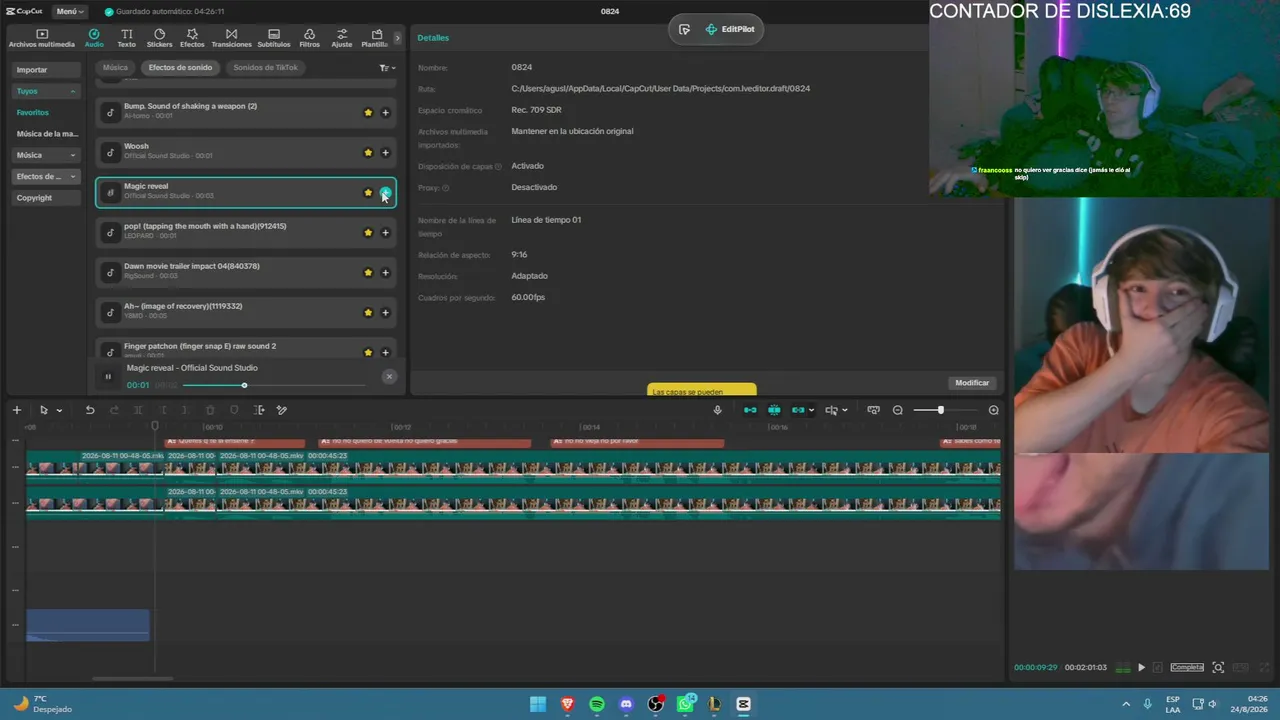Click the icon left of EditPilot
This screenshot has height=720, width=1280.
pos(684,29)
